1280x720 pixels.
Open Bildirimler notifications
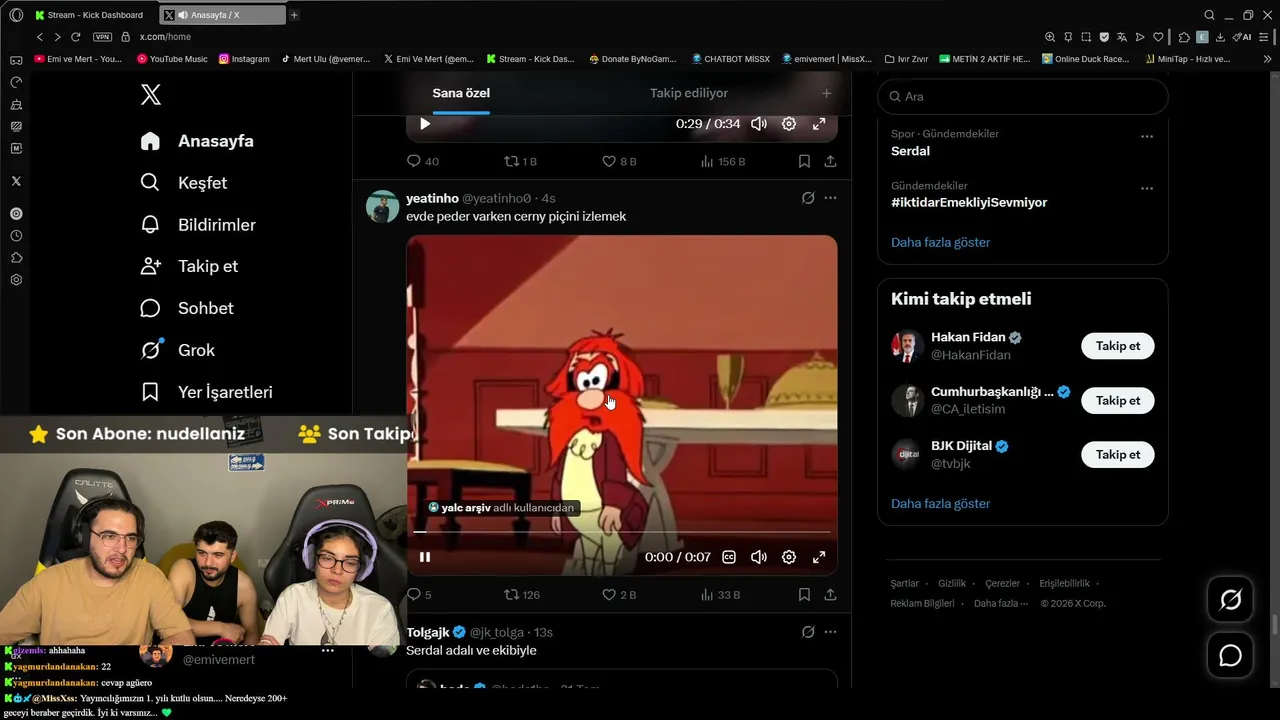coord(198,225)
